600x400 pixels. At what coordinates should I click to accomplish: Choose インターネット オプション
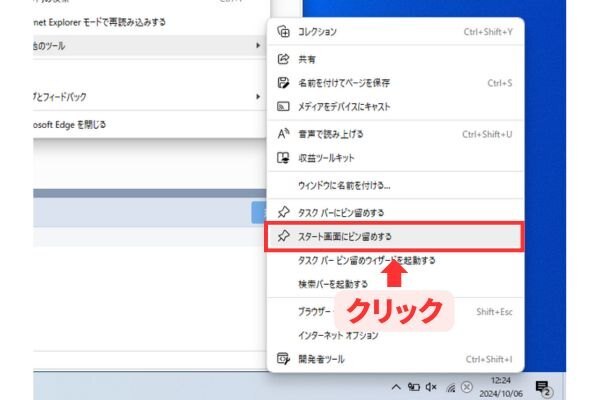click(x=395, y=335)
